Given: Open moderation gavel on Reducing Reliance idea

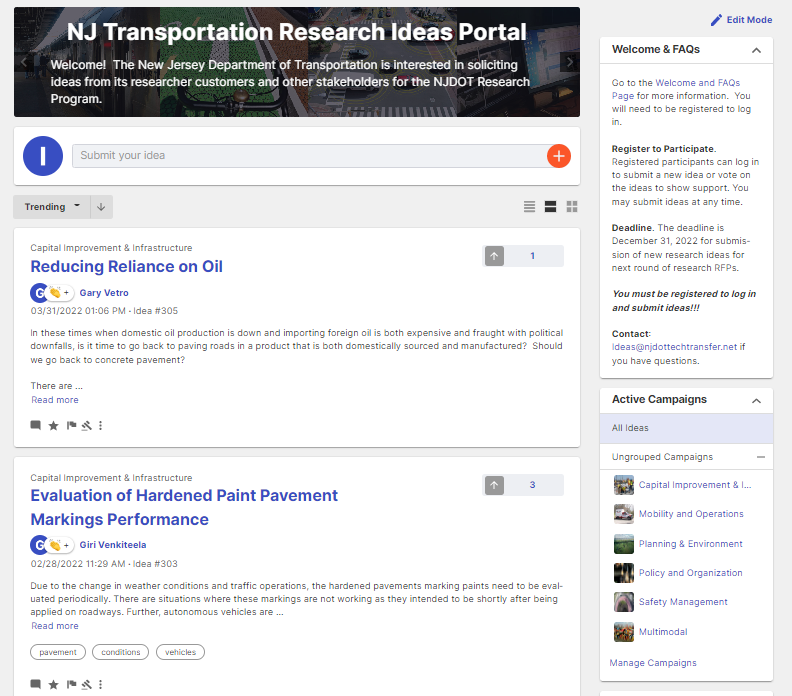Looking at the screenshot, I should pos(87,425).
